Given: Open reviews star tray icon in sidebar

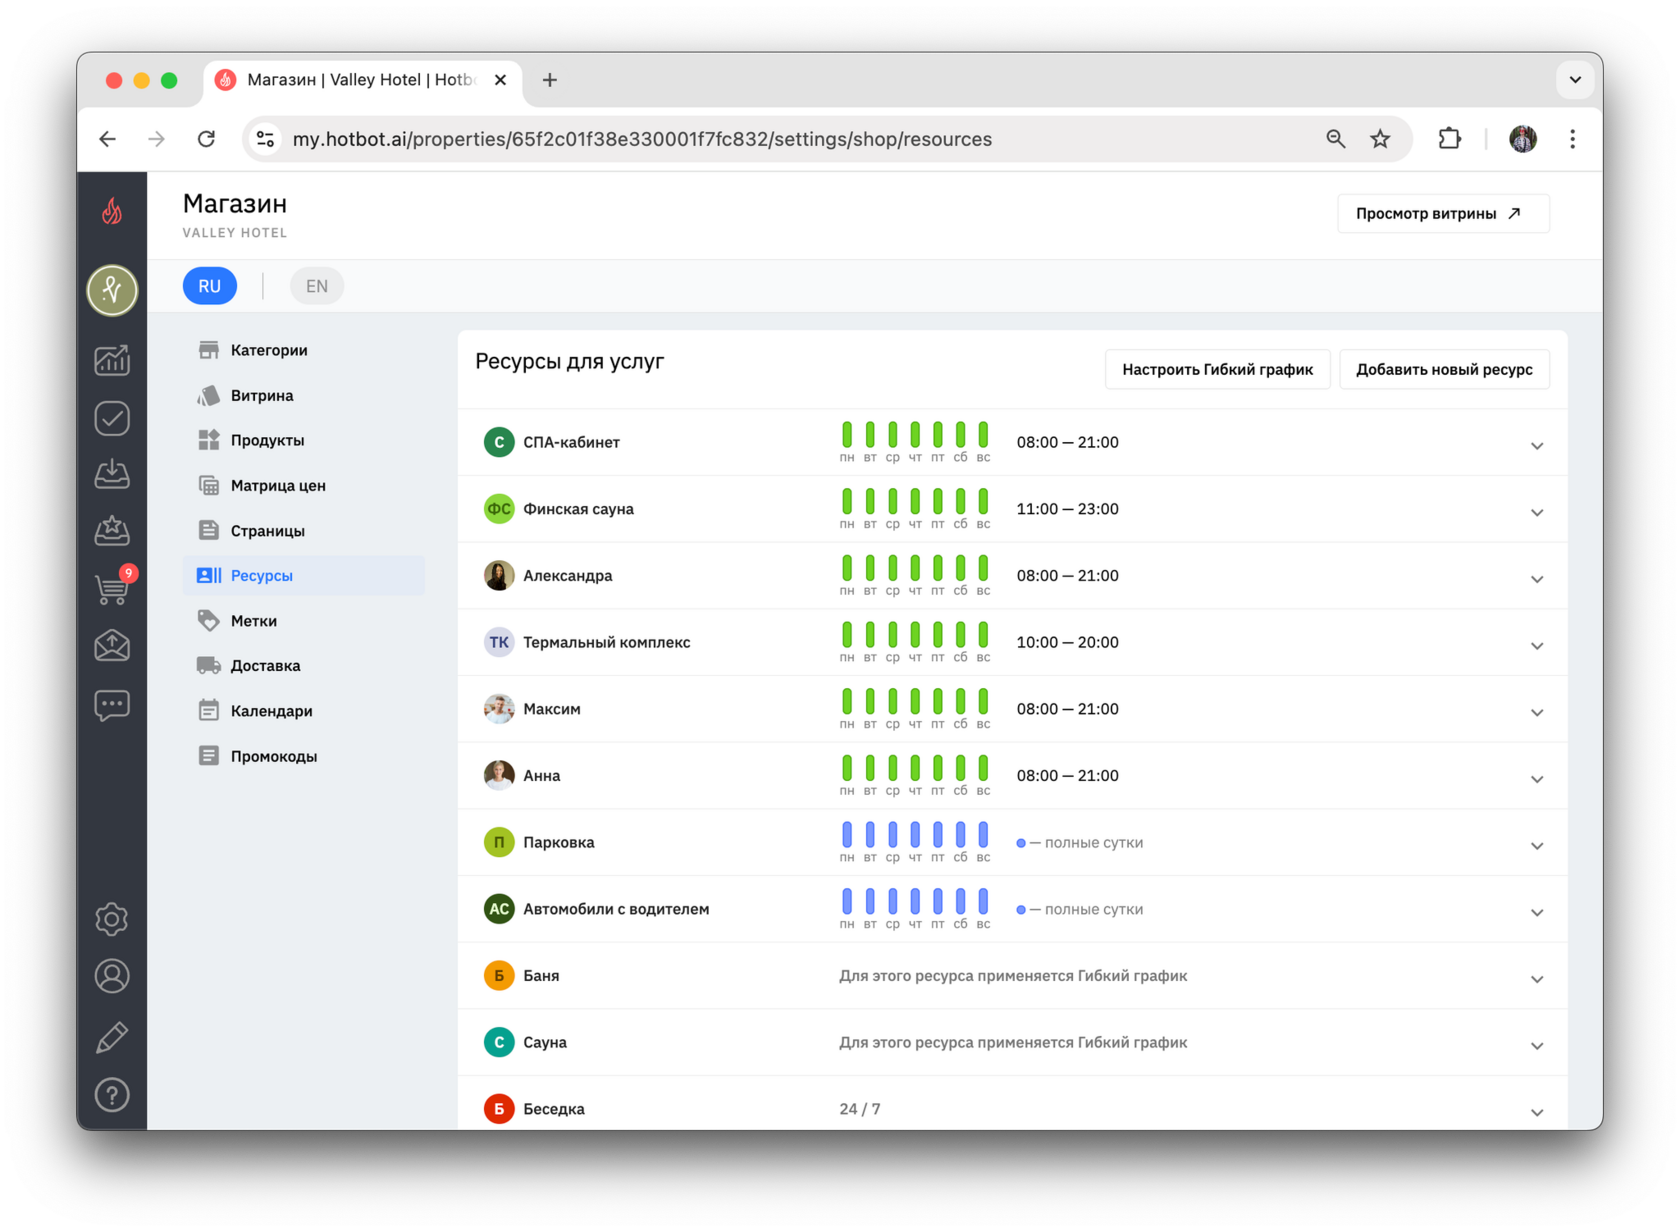Looking at the screenshot, I should (112, 531).
